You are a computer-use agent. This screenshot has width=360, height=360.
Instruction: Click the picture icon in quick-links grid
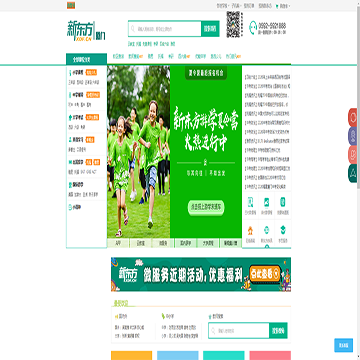pyautogui.click(x=266, y=202)
